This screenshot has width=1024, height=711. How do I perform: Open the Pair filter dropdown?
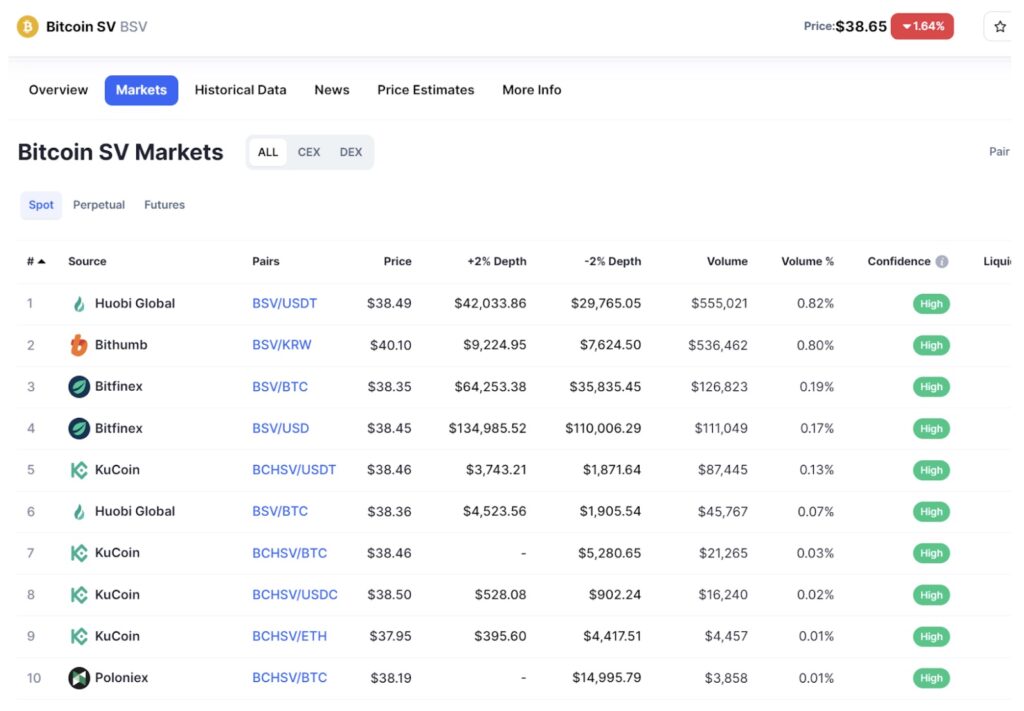click(999, 151)
